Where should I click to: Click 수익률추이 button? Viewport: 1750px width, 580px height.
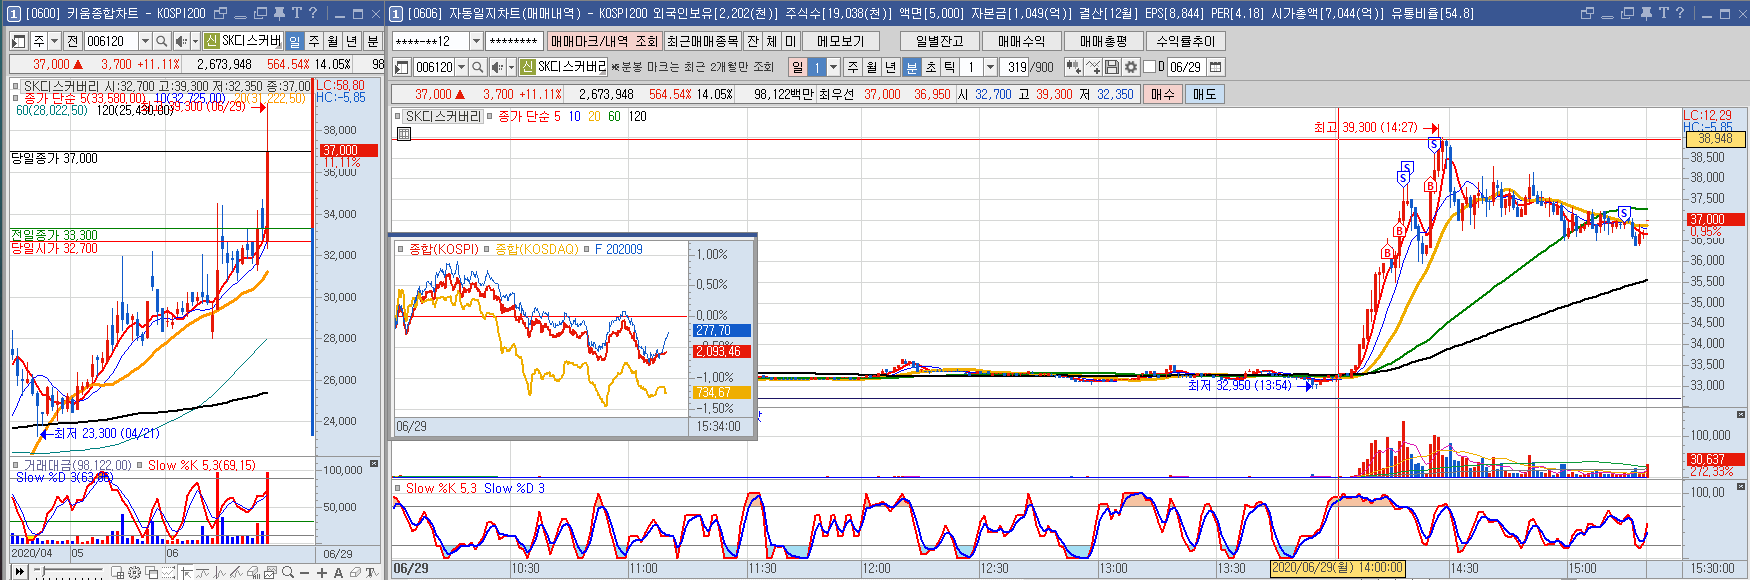[x=1186, y=41]
